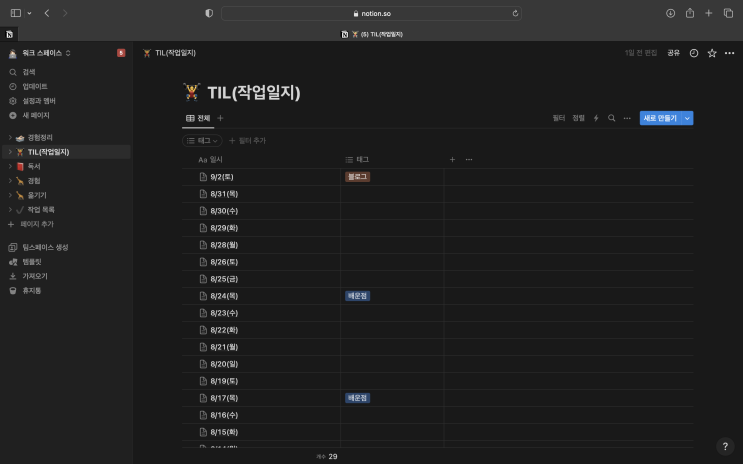Click the TIL(작업일지) breadcrumb
The height and width of the screenshot is (464, 743).
pyautogui.click(x=170, y=53)
